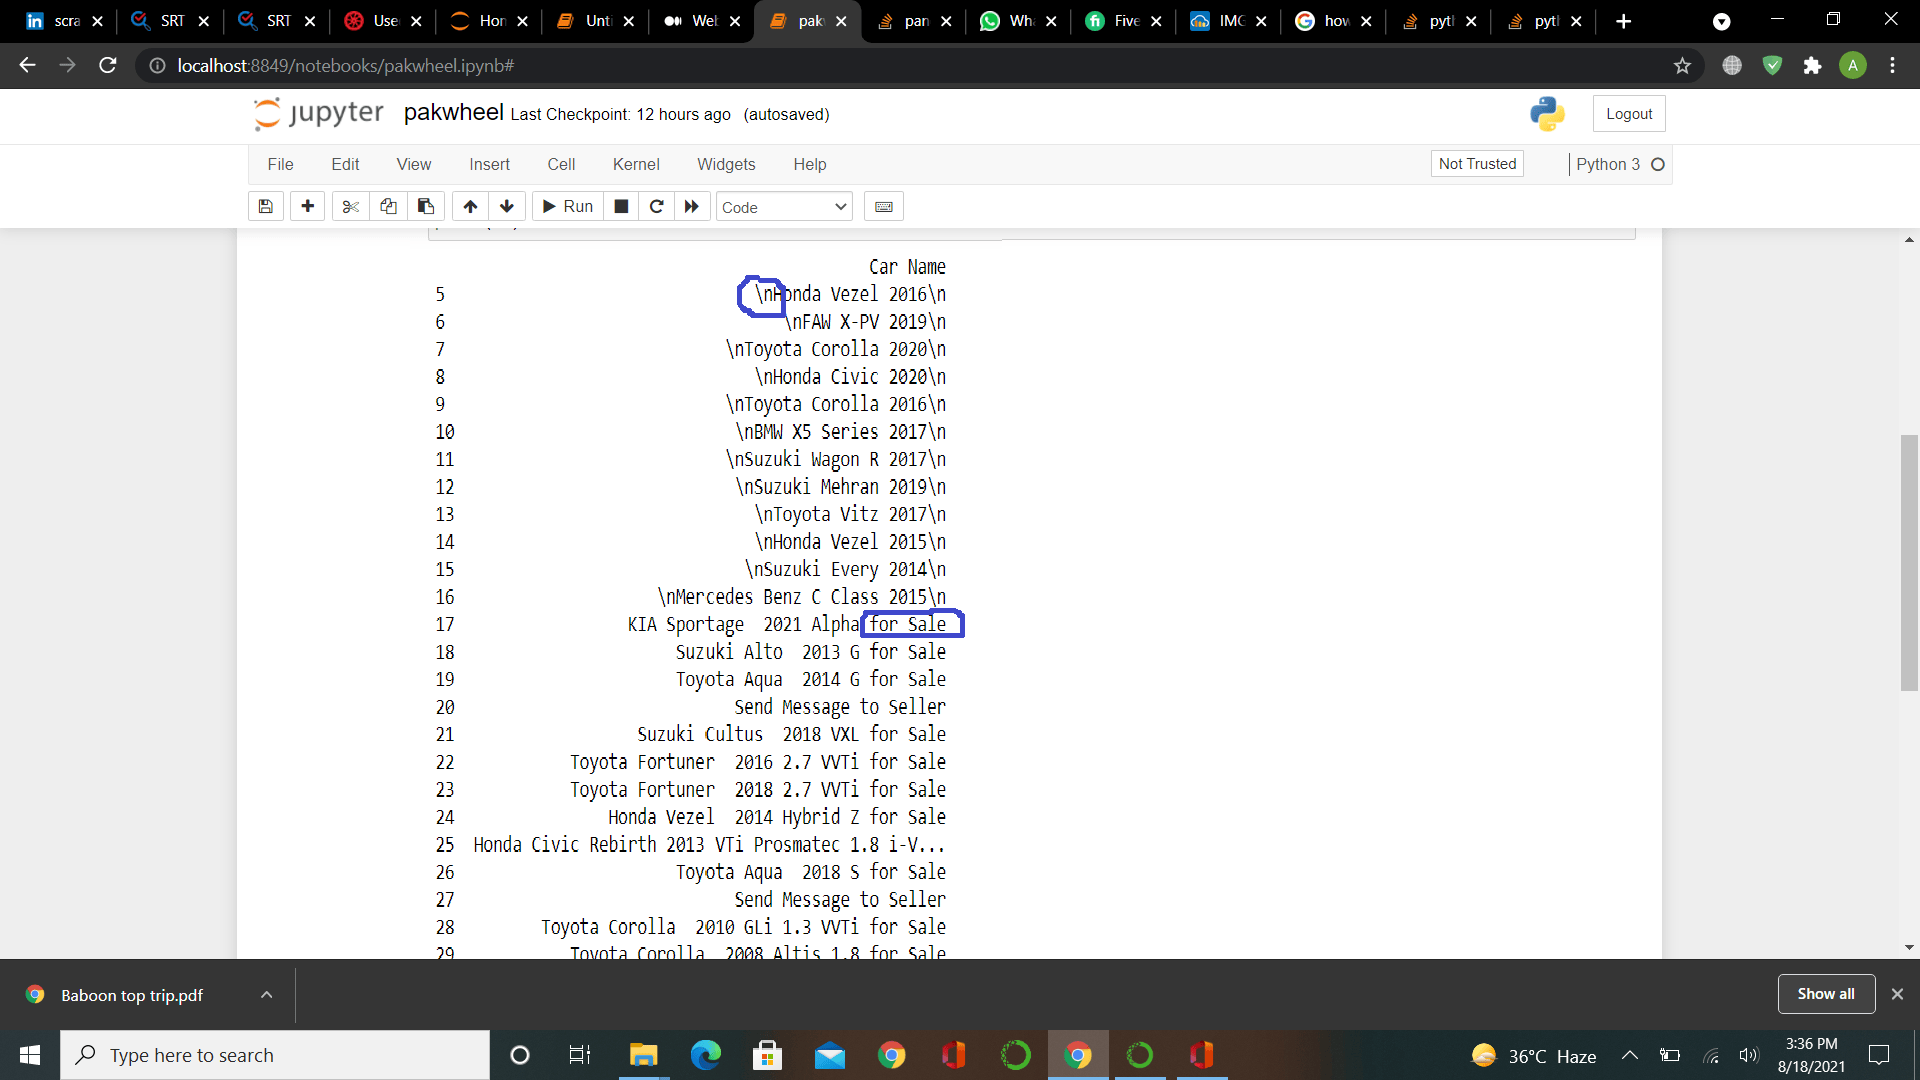Open the Windows Start menu
This screenshot has height=1080, width=1920.
[x=30, y=1055]
